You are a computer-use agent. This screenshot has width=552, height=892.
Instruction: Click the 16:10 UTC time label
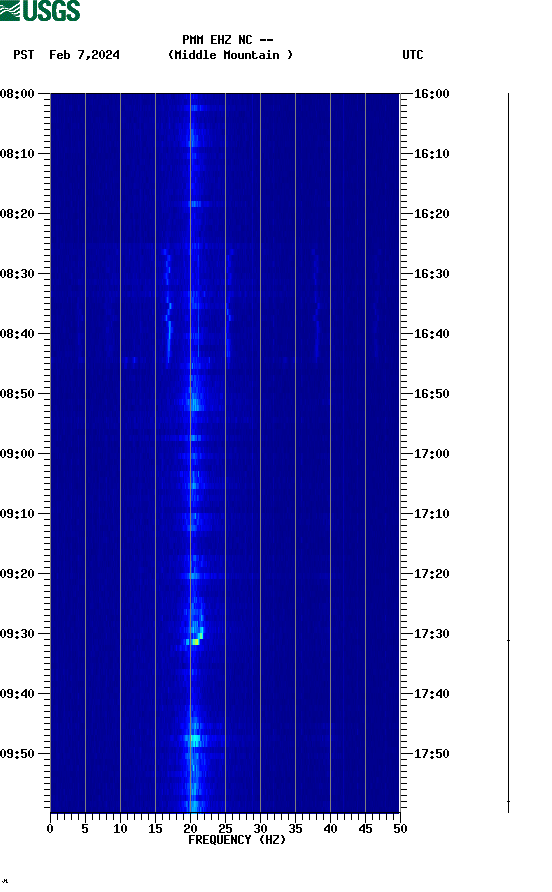(431, 154)
